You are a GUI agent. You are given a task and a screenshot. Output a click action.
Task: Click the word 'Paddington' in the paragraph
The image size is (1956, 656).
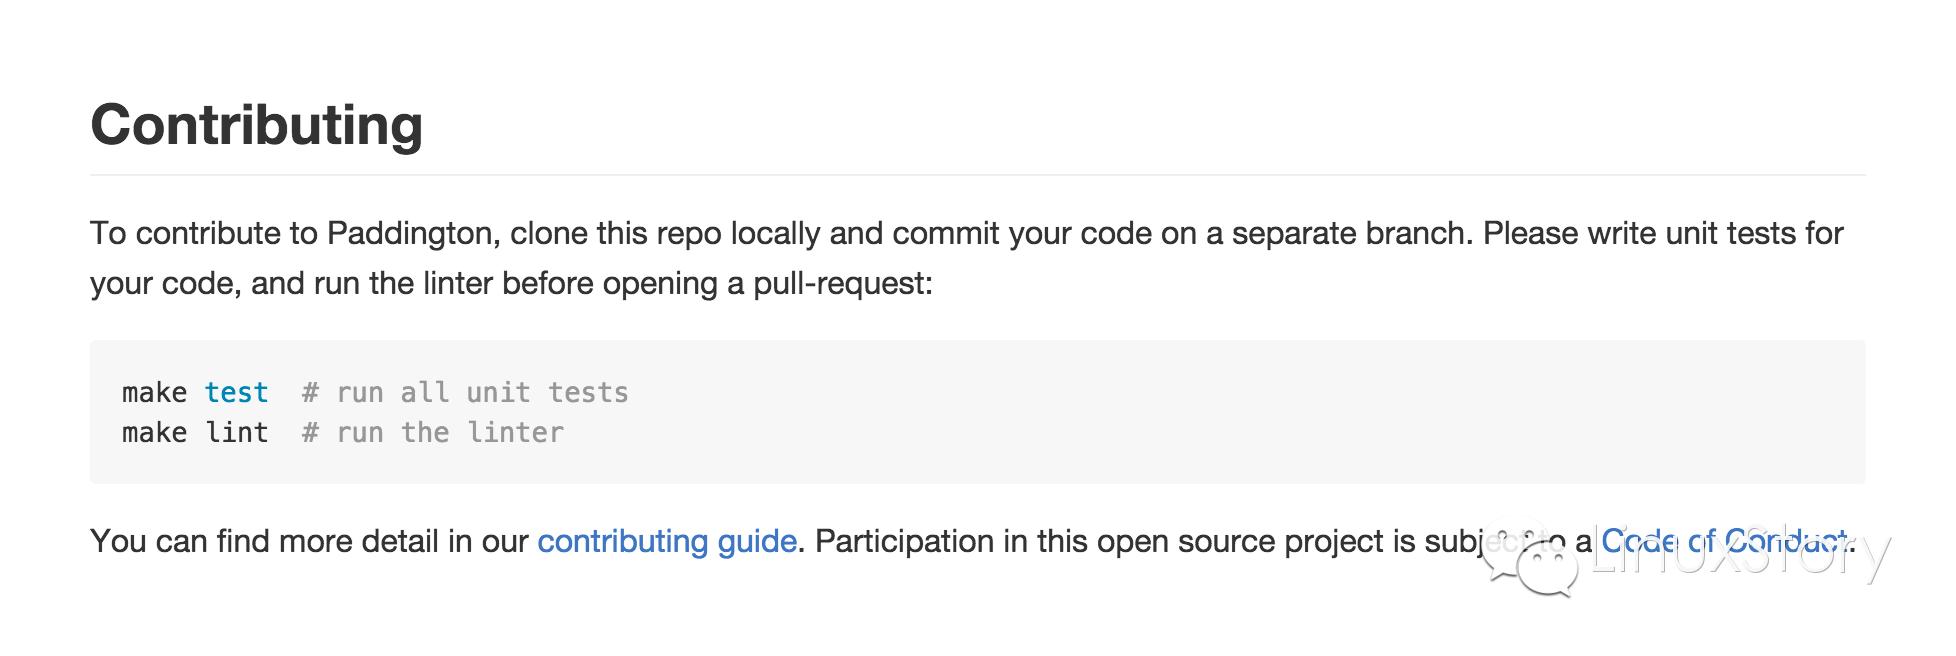tap(410, 233)
